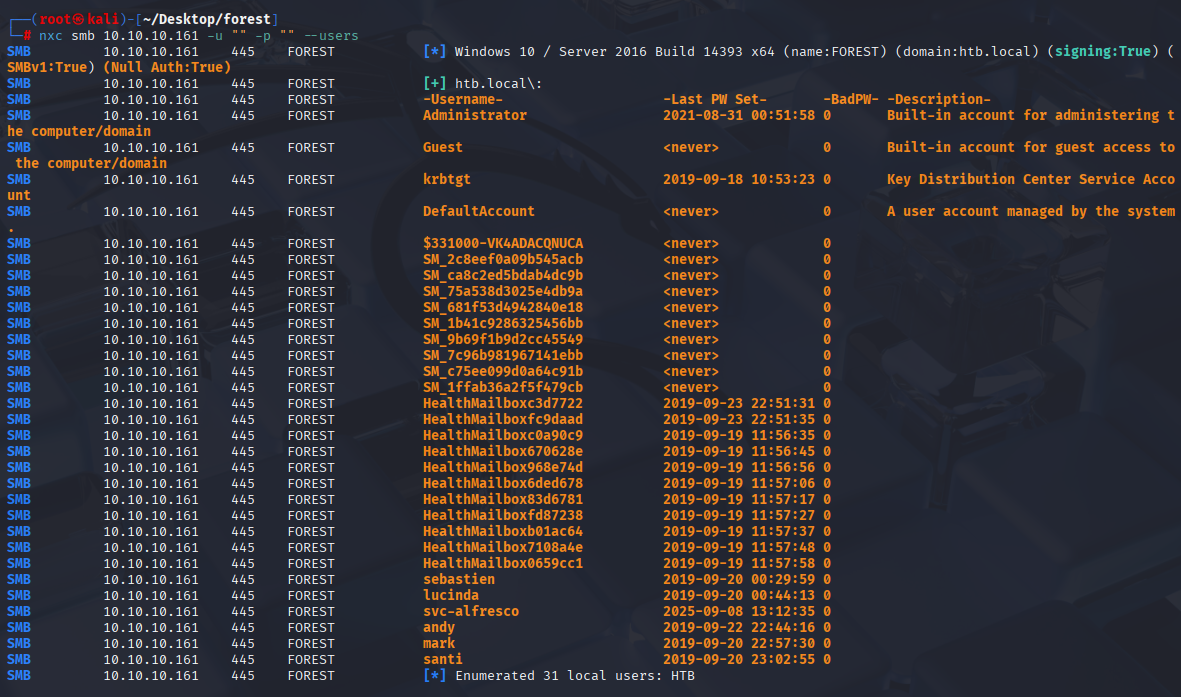Select the DefaultAccount username
The height and width of the screenshot is (697, 1181).
pyautogui.click(x=478, y=211)
